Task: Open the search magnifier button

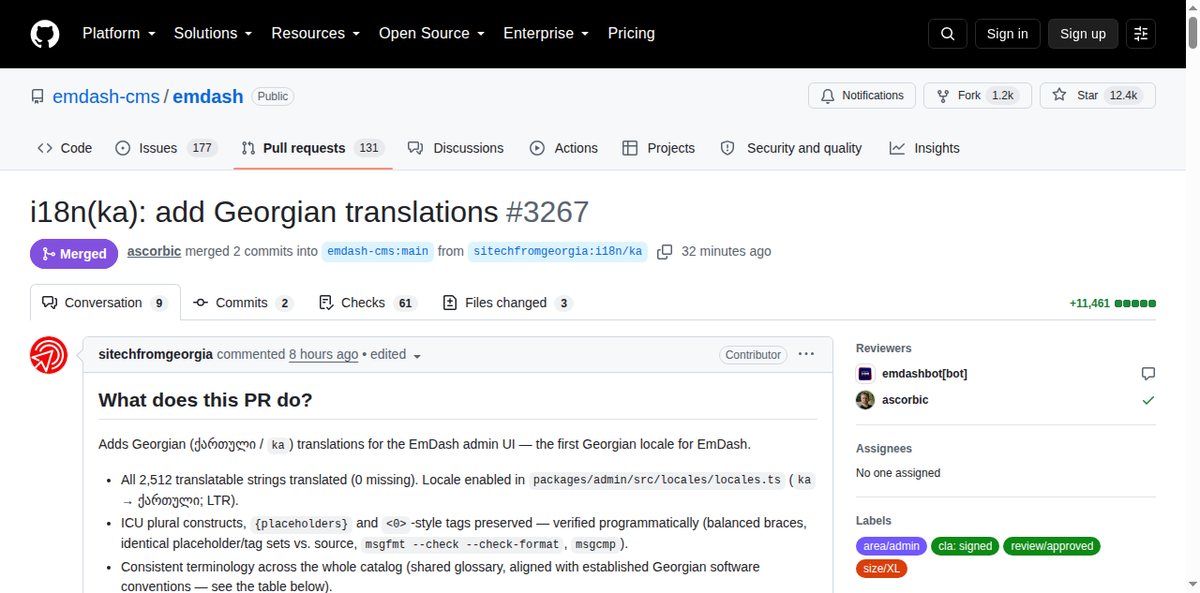Action: point(947,34)
